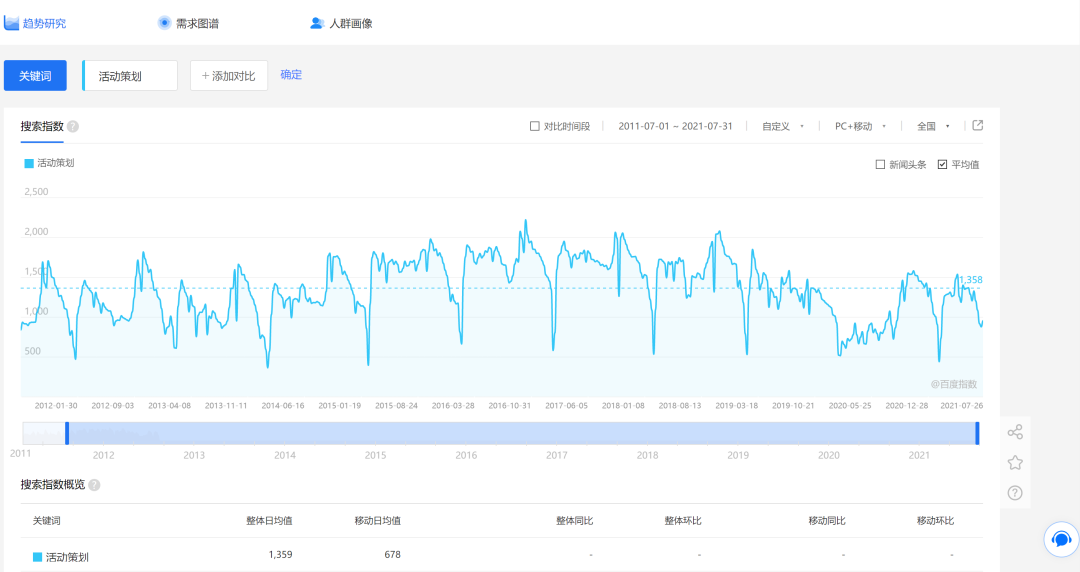Open help icon beside 搜索指数概览
Image resolution: width=1080 pixels, height=572 pixels.
[x=94, y=485]
